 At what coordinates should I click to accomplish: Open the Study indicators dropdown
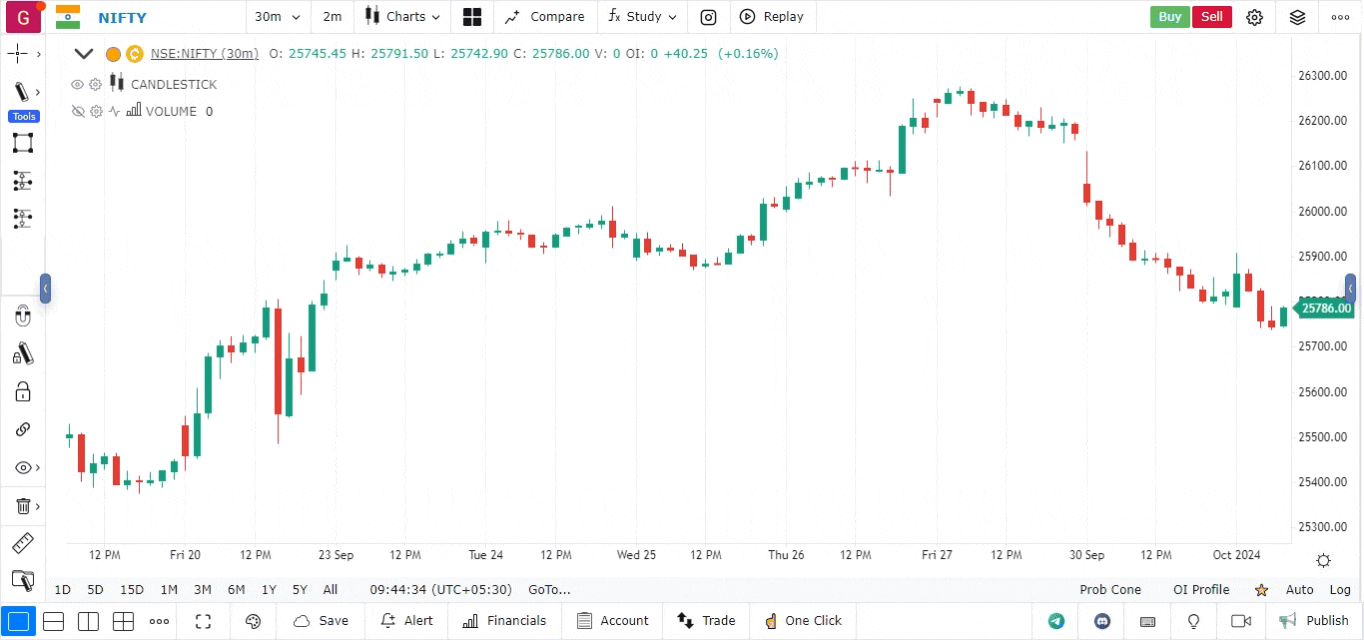click(642, 17)
